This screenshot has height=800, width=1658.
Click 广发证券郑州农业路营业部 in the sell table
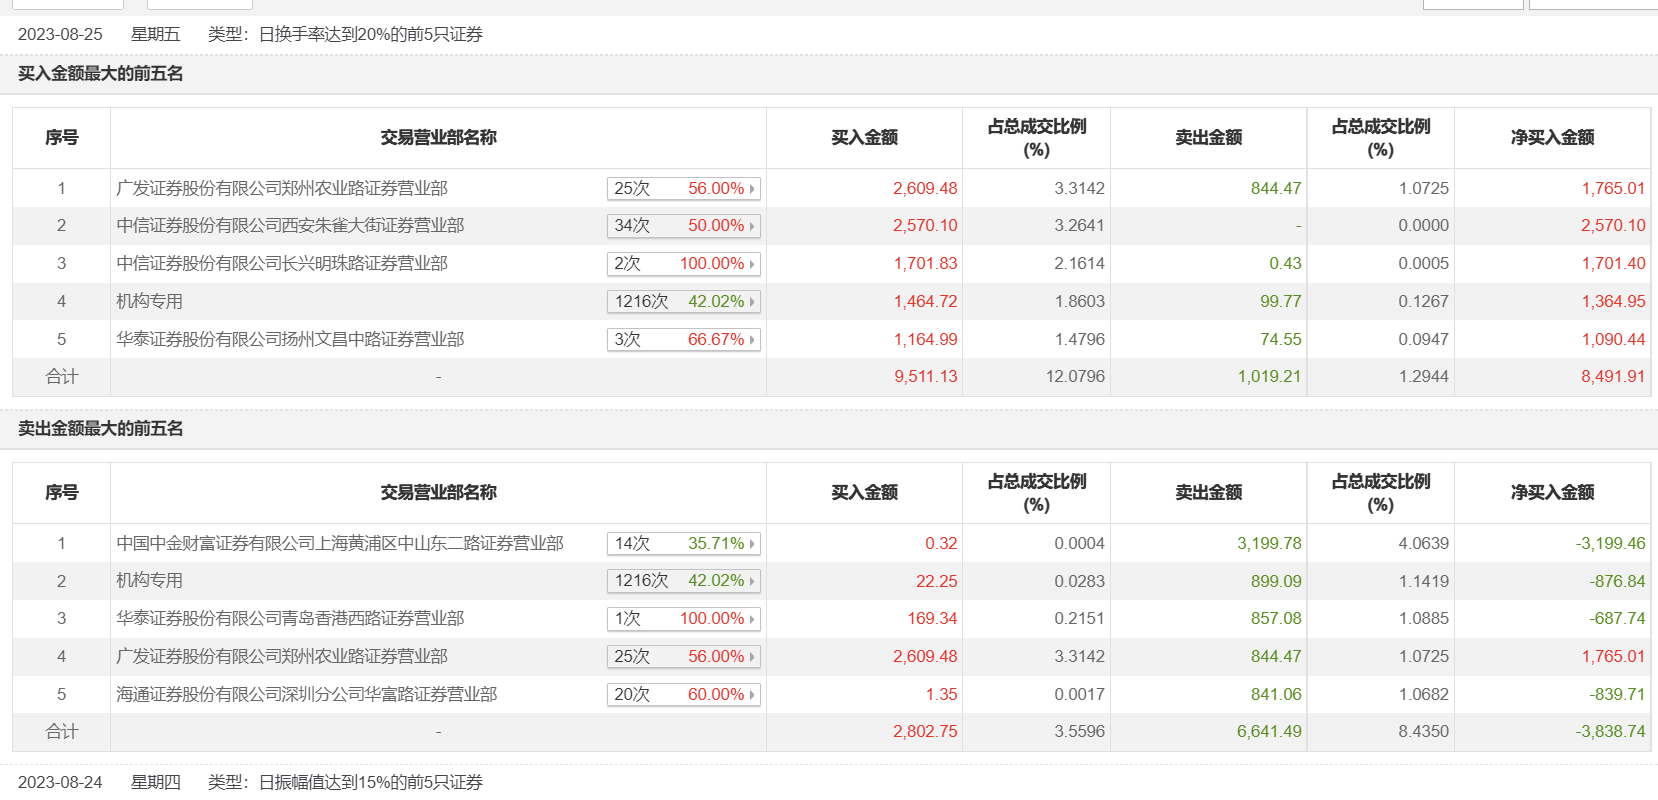(282, 657)
